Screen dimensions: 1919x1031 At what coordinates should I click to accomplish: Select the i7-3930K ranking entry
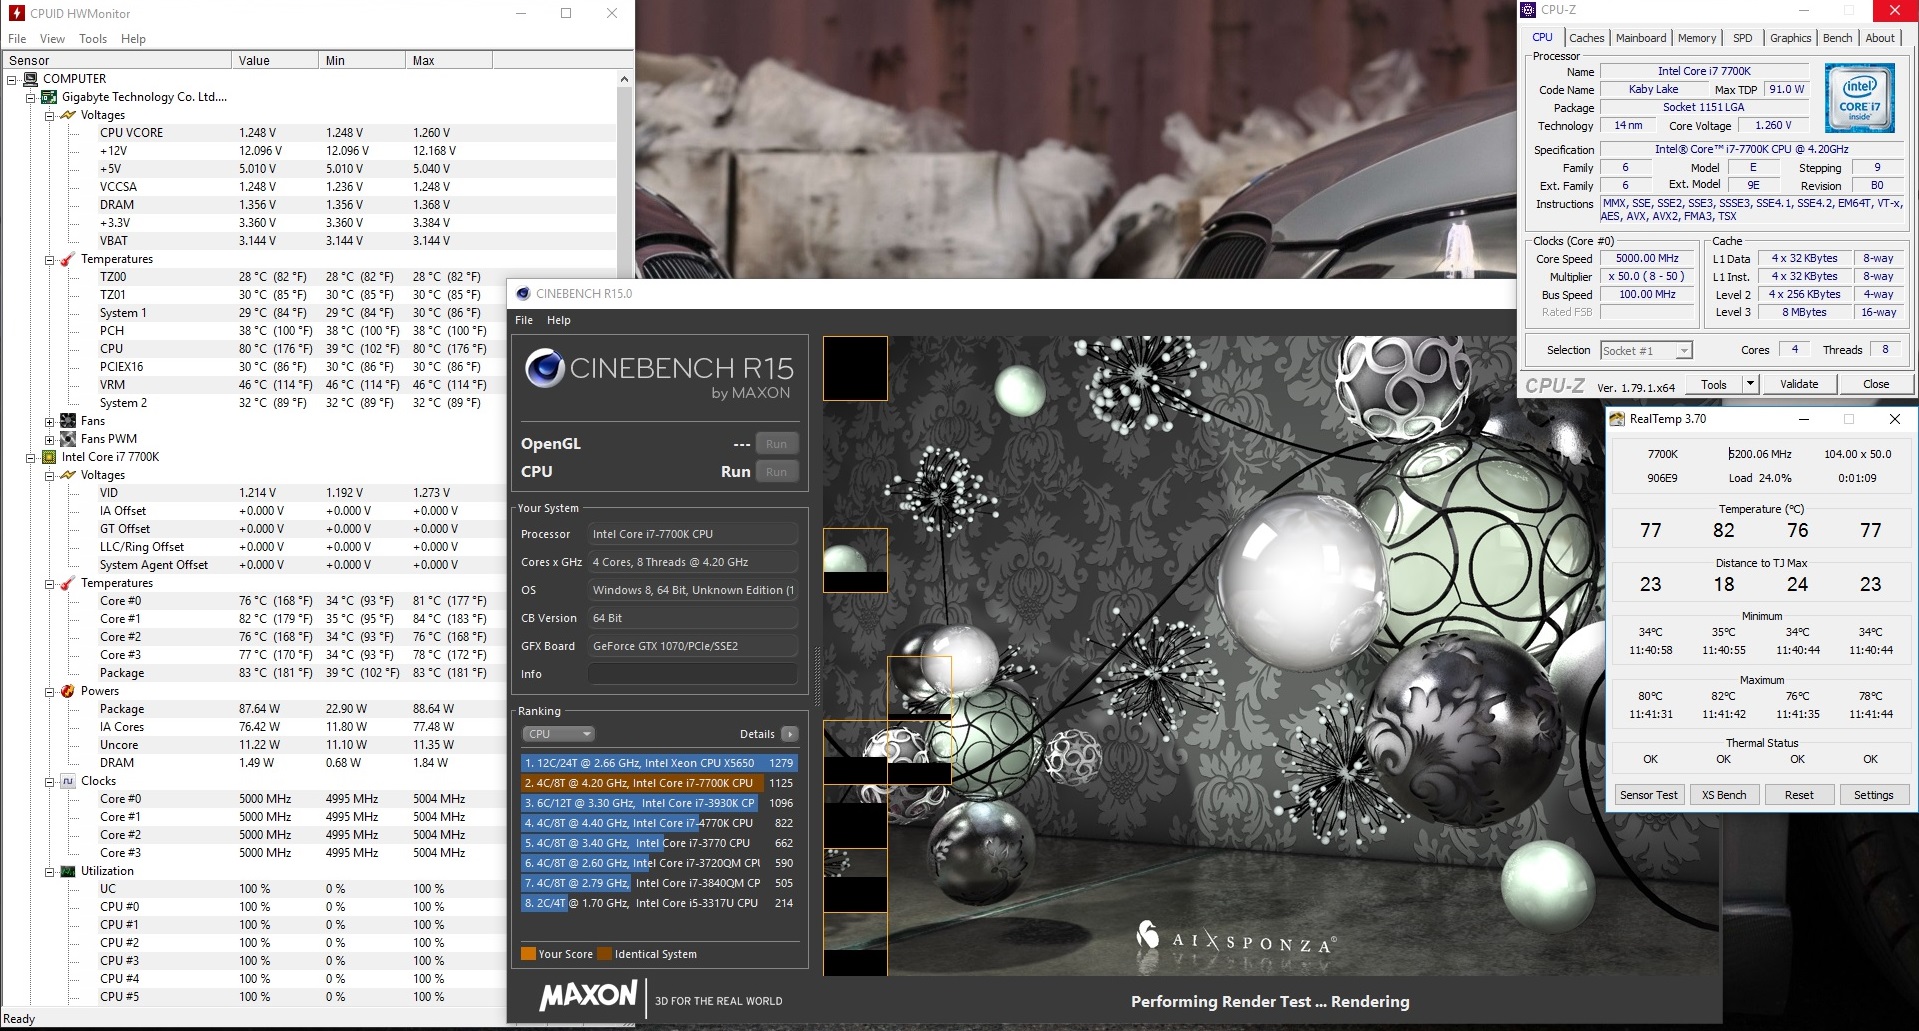[659, 803]
